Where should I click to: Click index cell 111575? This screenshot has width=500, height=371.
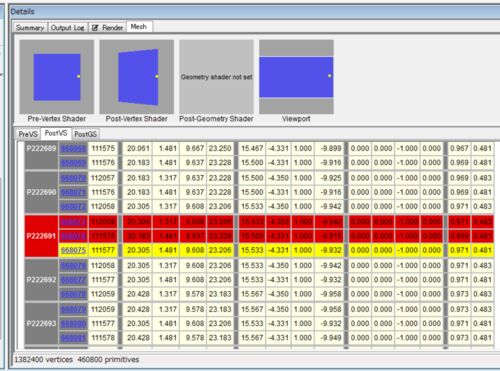pos(103,148)
